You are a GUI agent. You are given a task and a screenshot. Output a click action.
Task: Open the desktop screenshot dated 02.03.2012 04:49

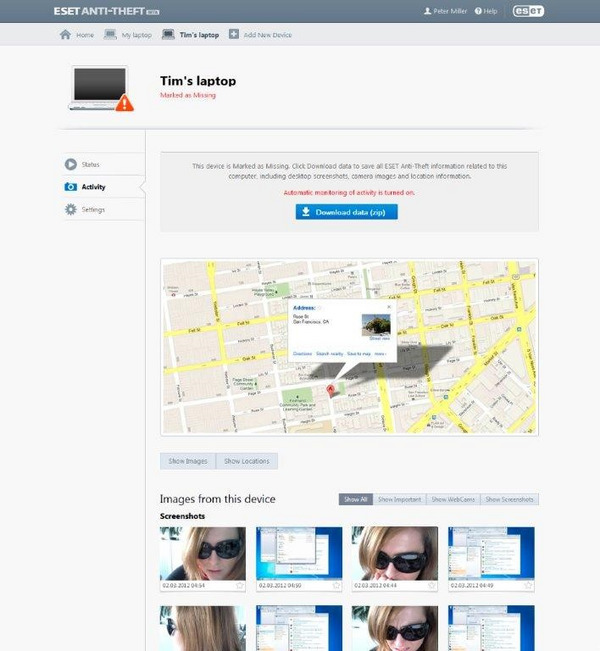tap(491, 553)
